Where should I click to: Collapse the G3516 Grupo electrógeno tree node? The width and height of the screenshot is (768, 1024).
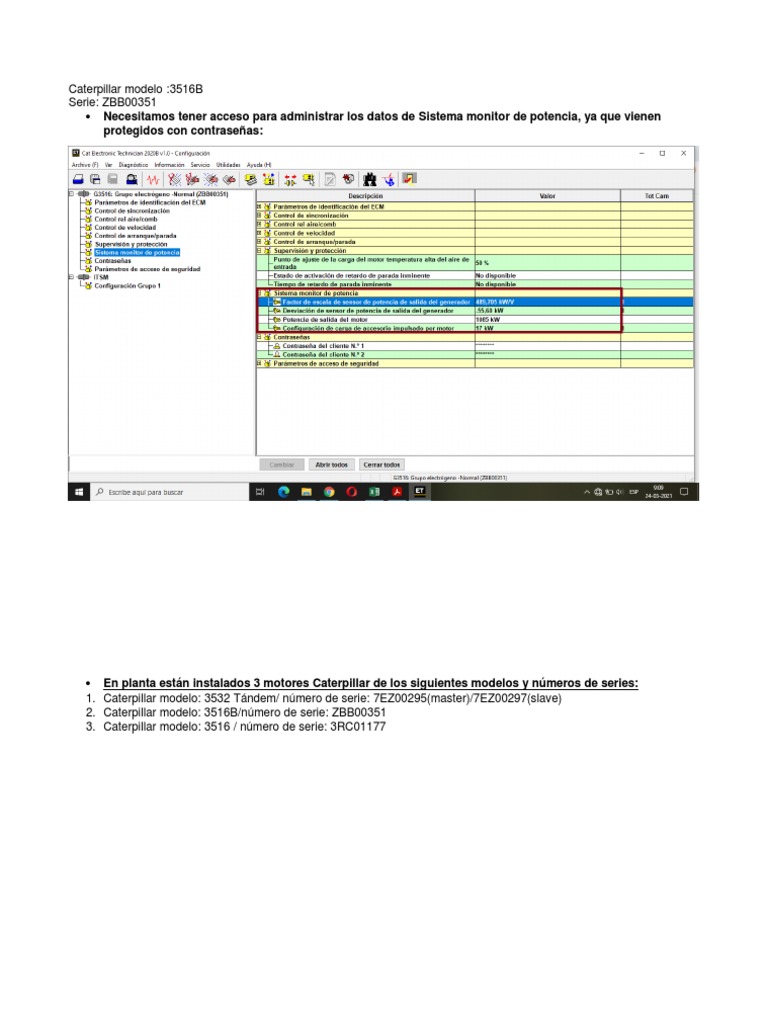click(72, 194)
